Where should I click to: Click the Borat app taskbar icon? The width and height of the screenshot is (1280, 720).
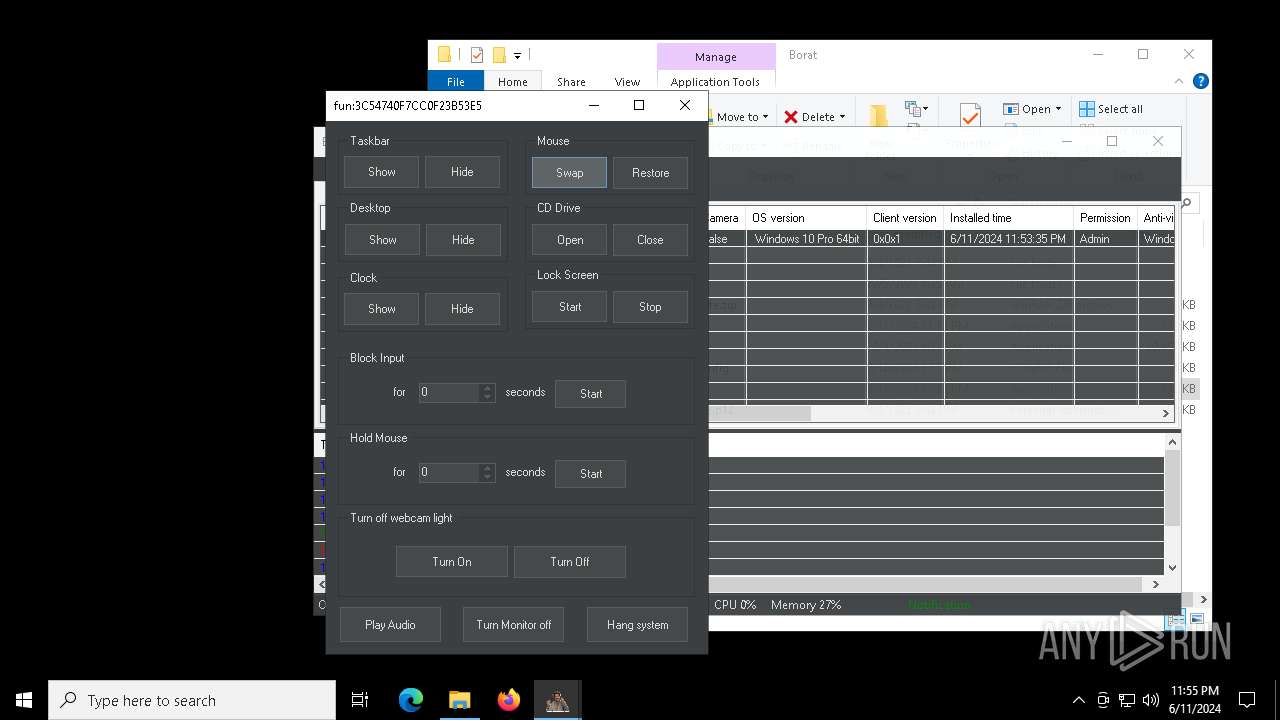pyautogui.click(x=557, y=700)
